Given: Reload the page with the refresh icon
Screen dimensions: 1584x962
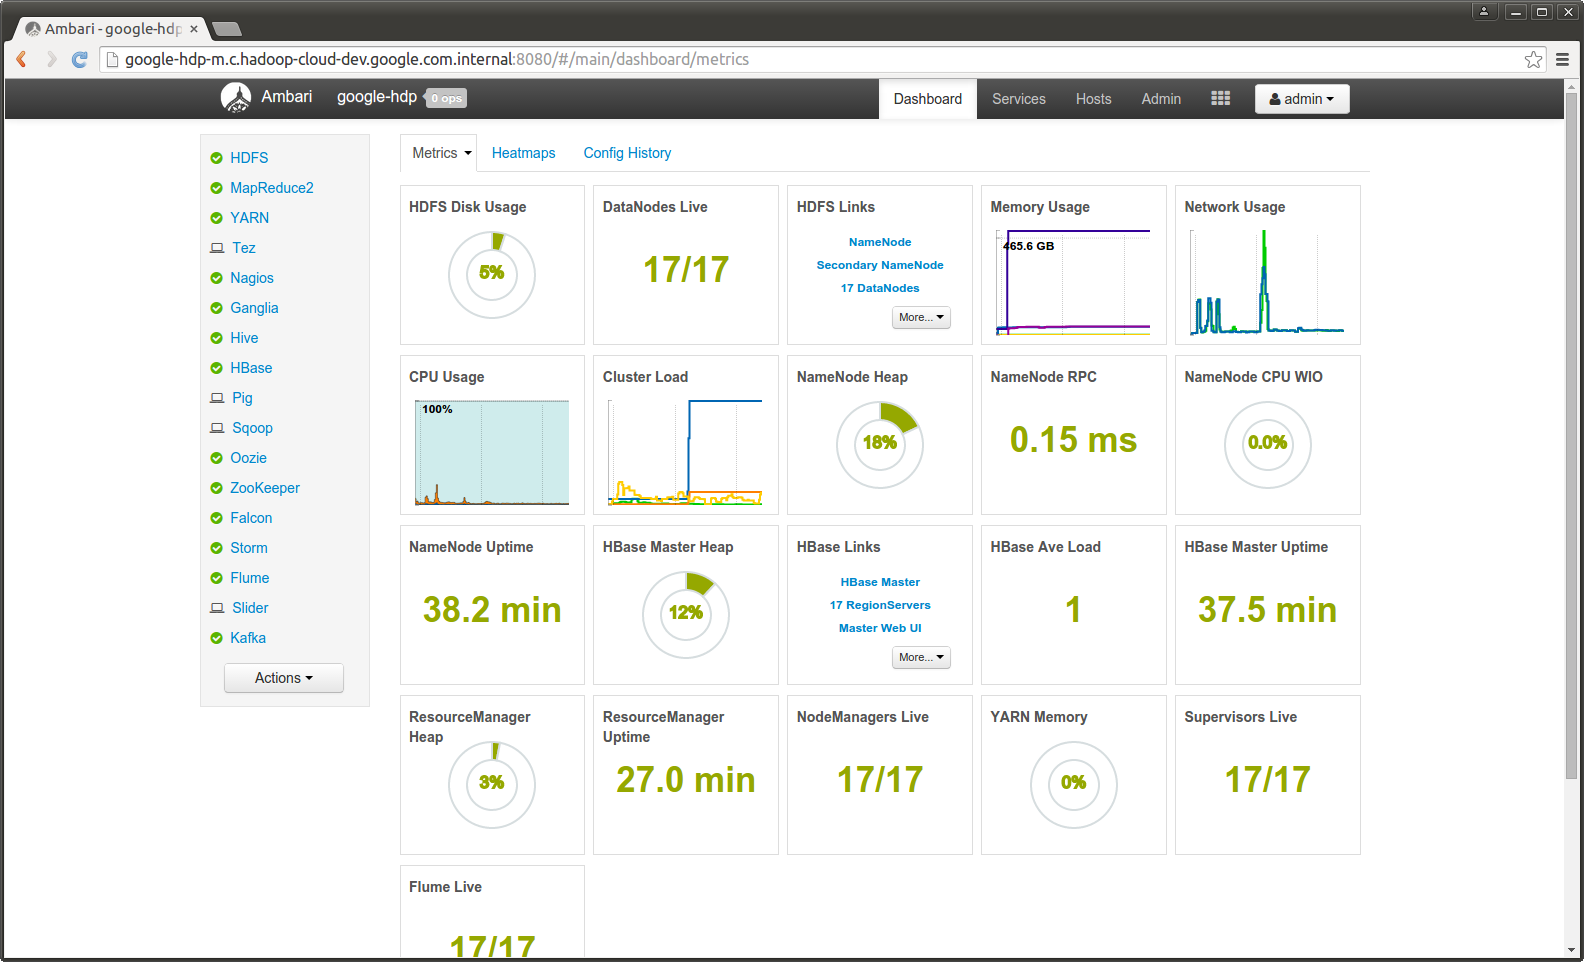Looking at the screenshot, I should (x=80, y=59).
